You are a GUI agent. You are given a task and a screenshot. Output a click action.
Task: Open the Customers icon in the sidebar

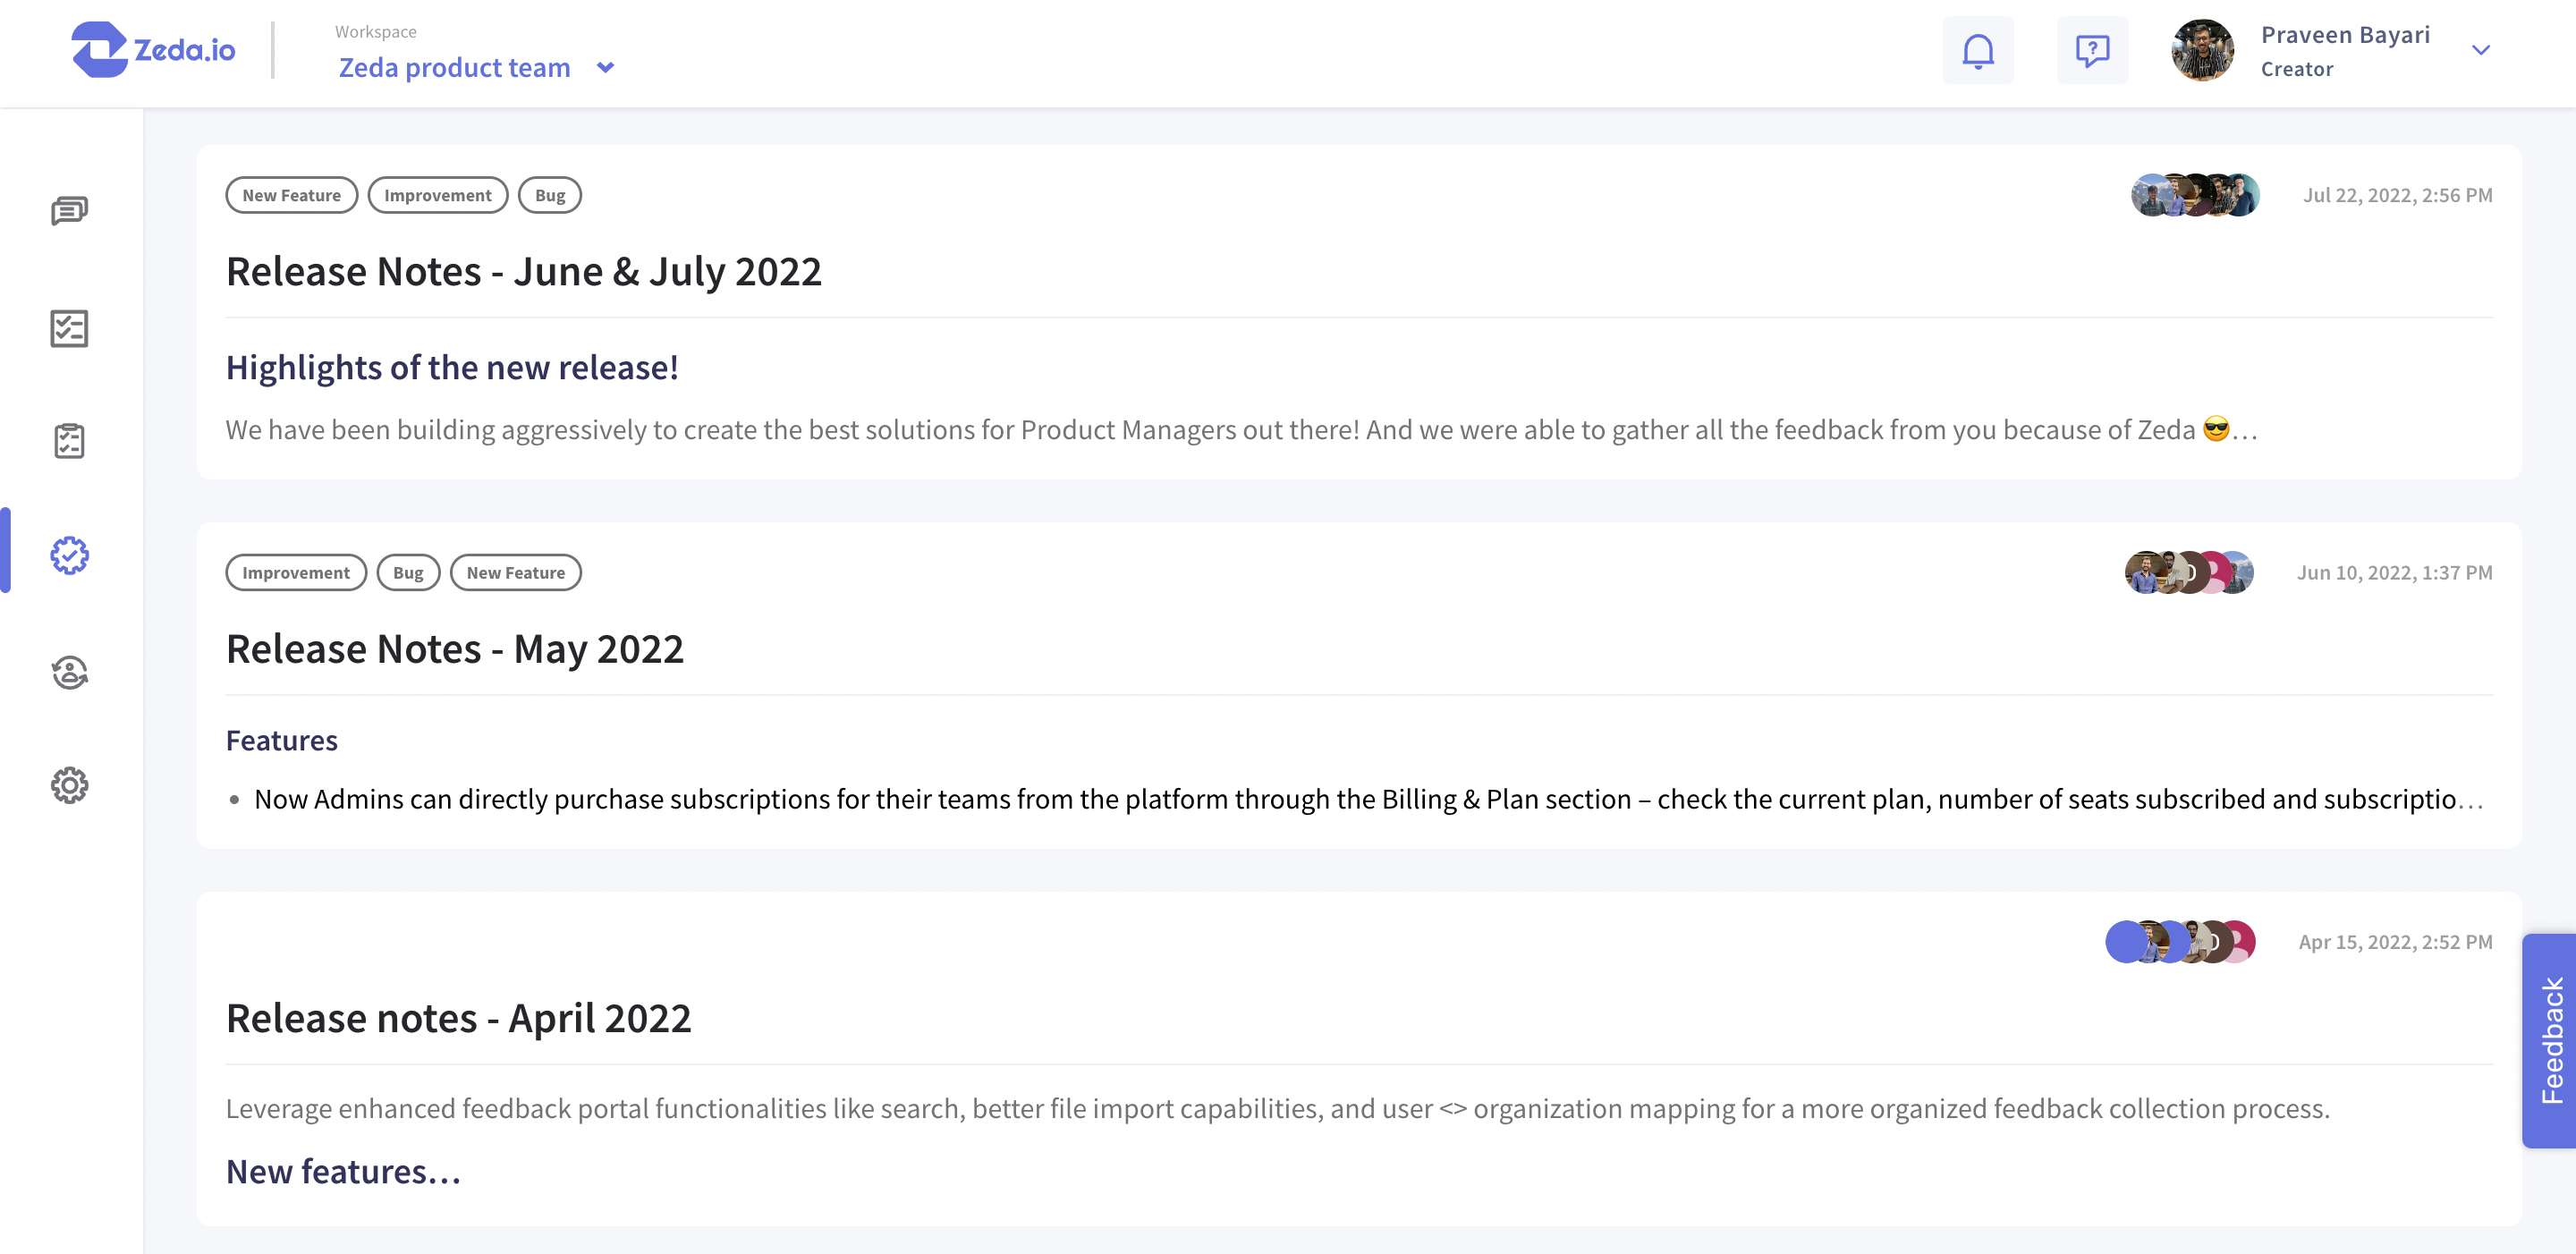[69, 672]
